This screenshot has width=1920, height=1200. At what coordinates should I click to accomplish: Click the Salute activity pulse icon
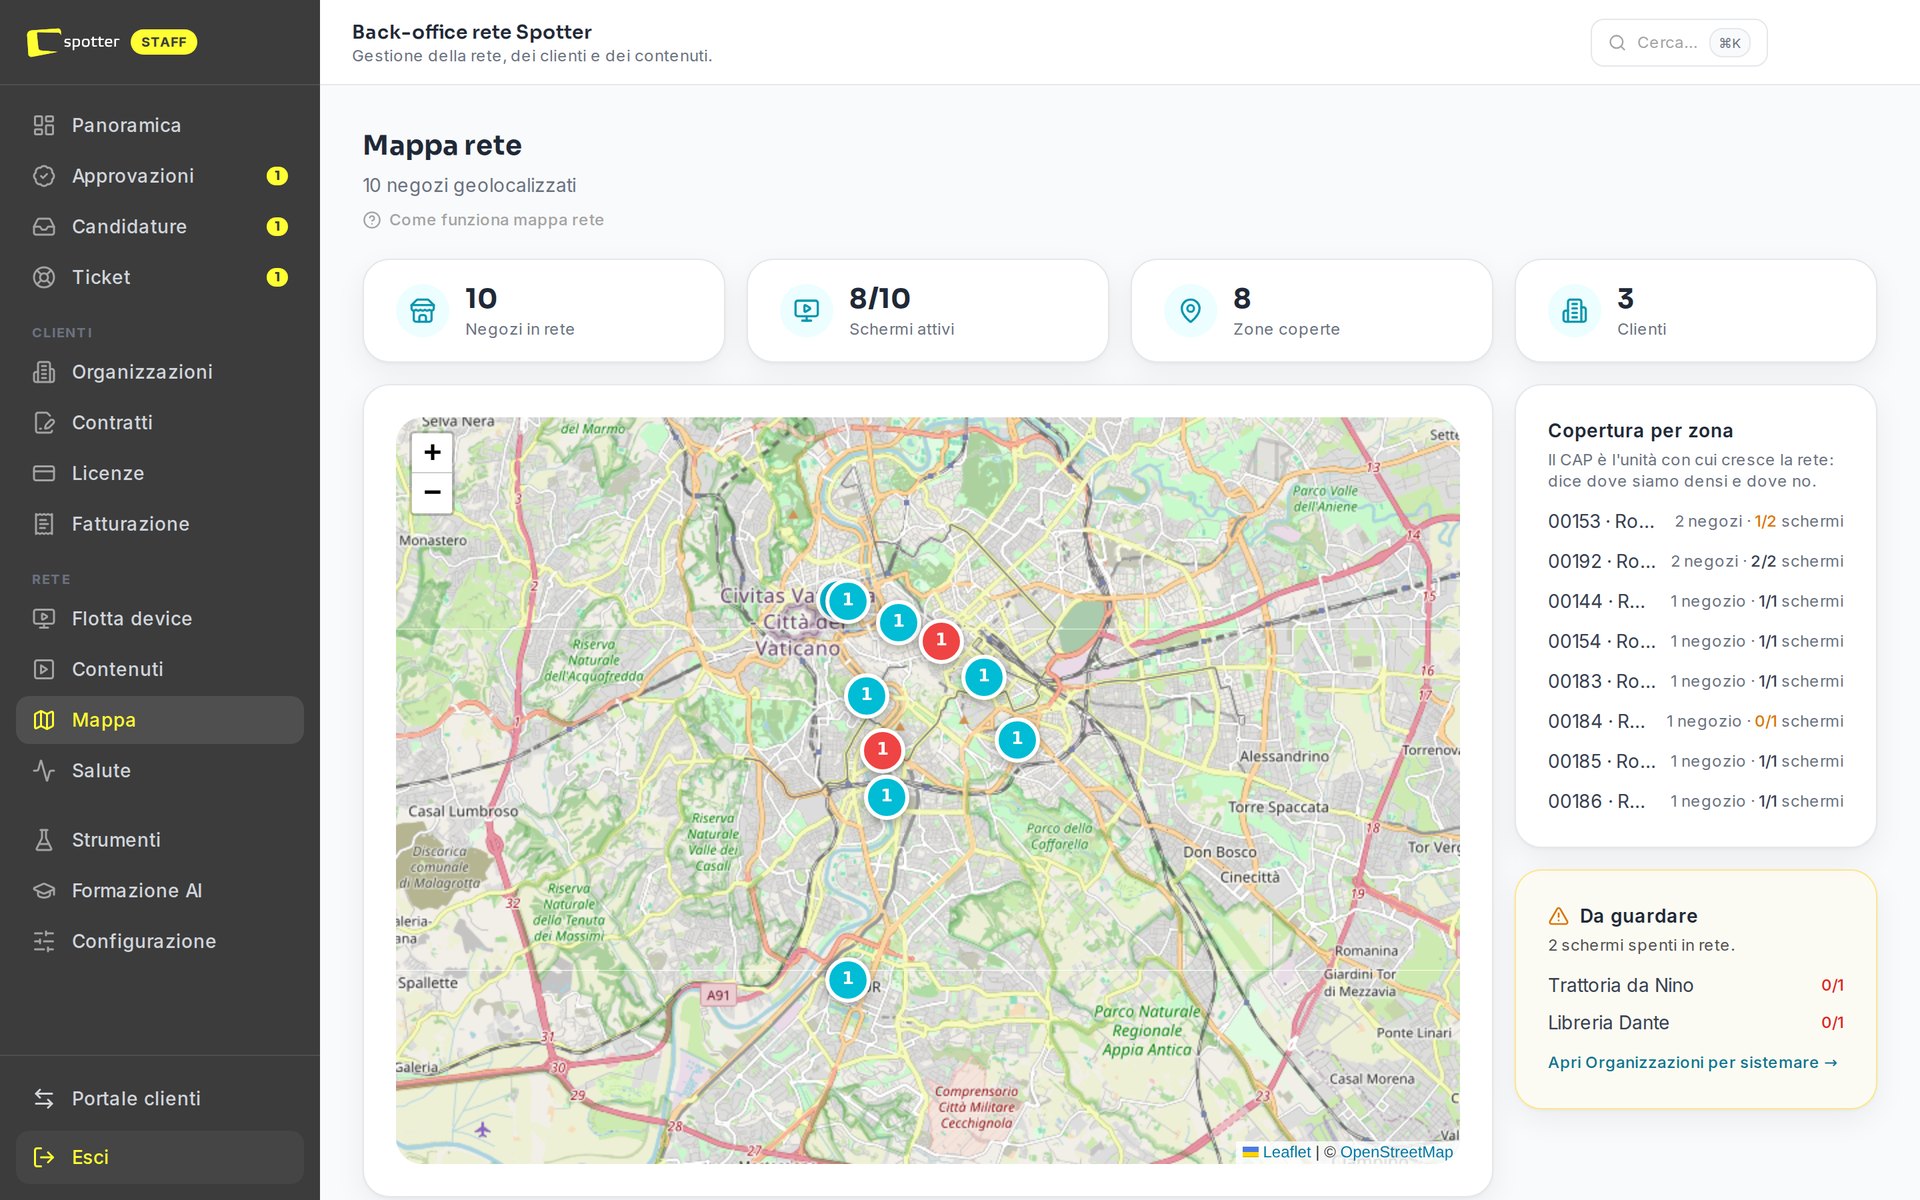(x=44, y=770)
